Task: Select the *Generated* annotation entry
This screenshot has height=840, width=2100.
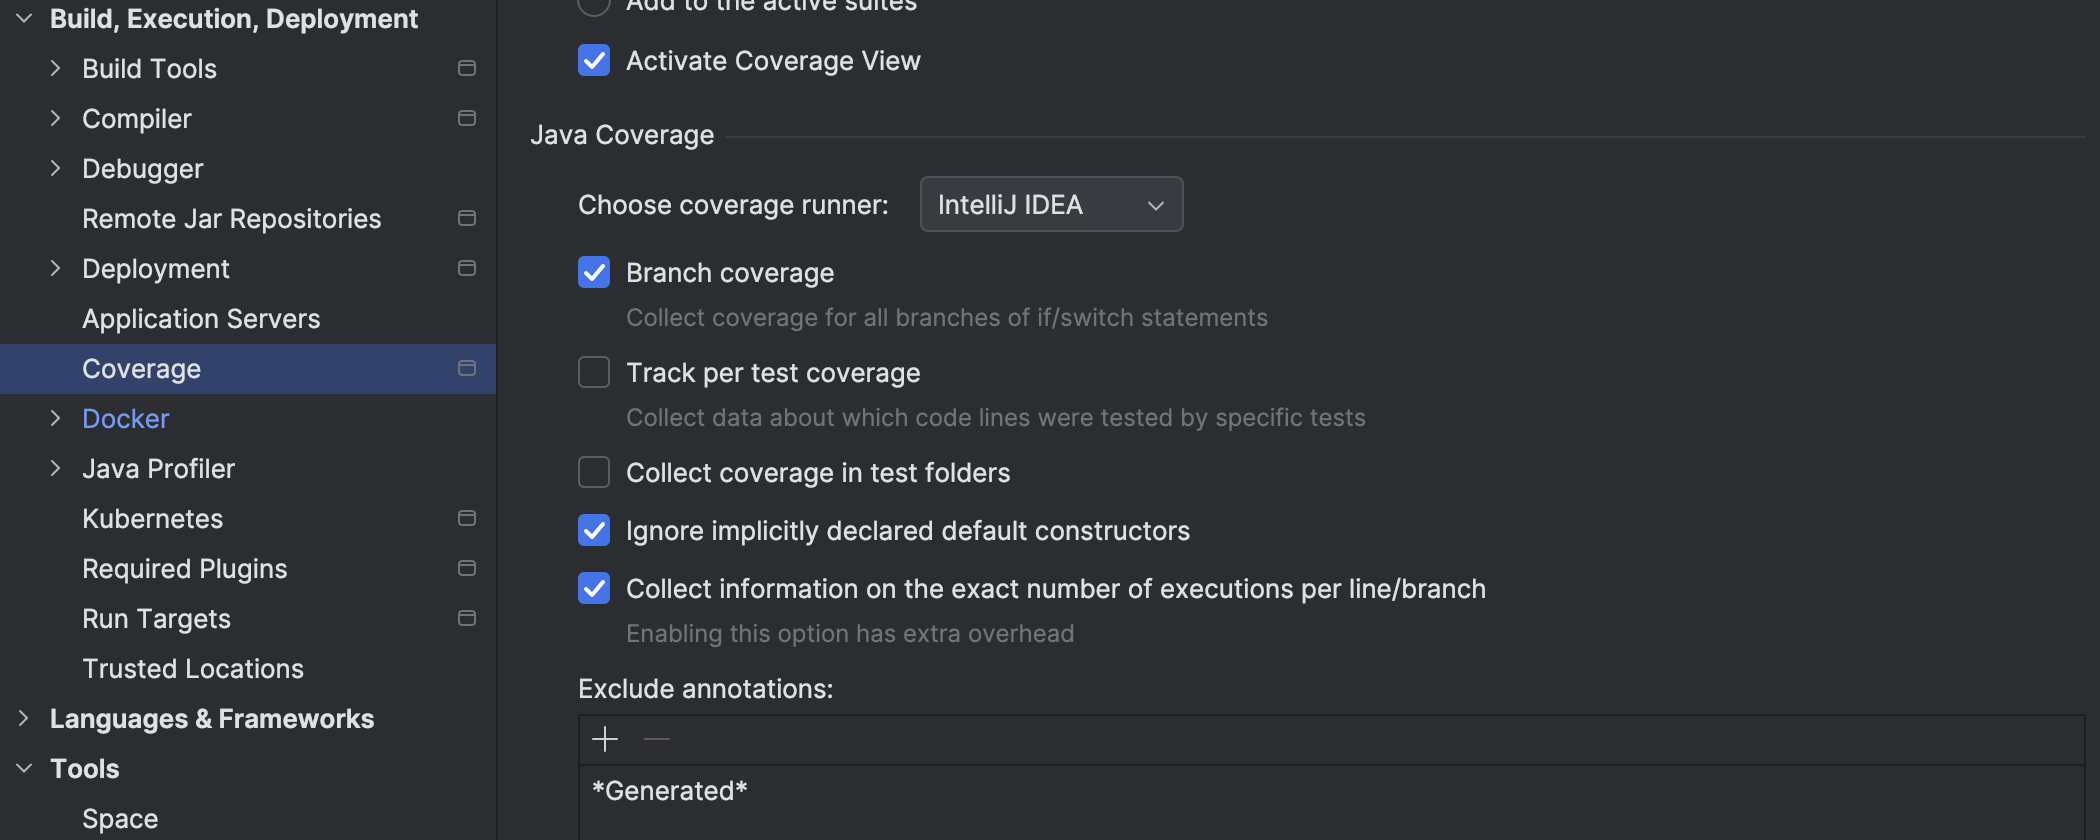Action: pyautogui.click(x=670, y=791)
